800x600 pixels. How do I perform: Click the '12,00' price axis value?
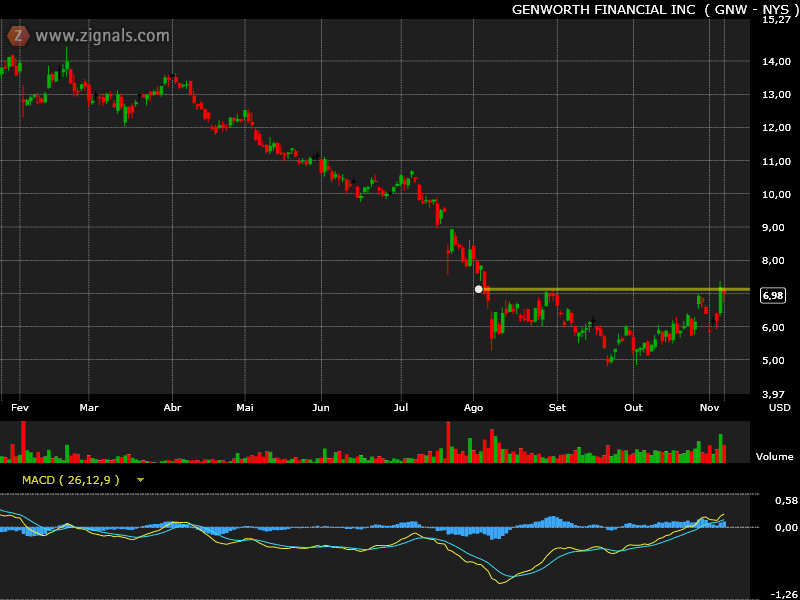point(776,128)
